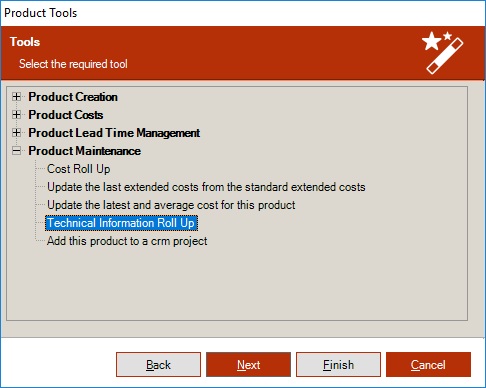This screenshot has width=486, height=388.
Task: Select Product Lead Time Management label
Action: (x=114, y=133)
